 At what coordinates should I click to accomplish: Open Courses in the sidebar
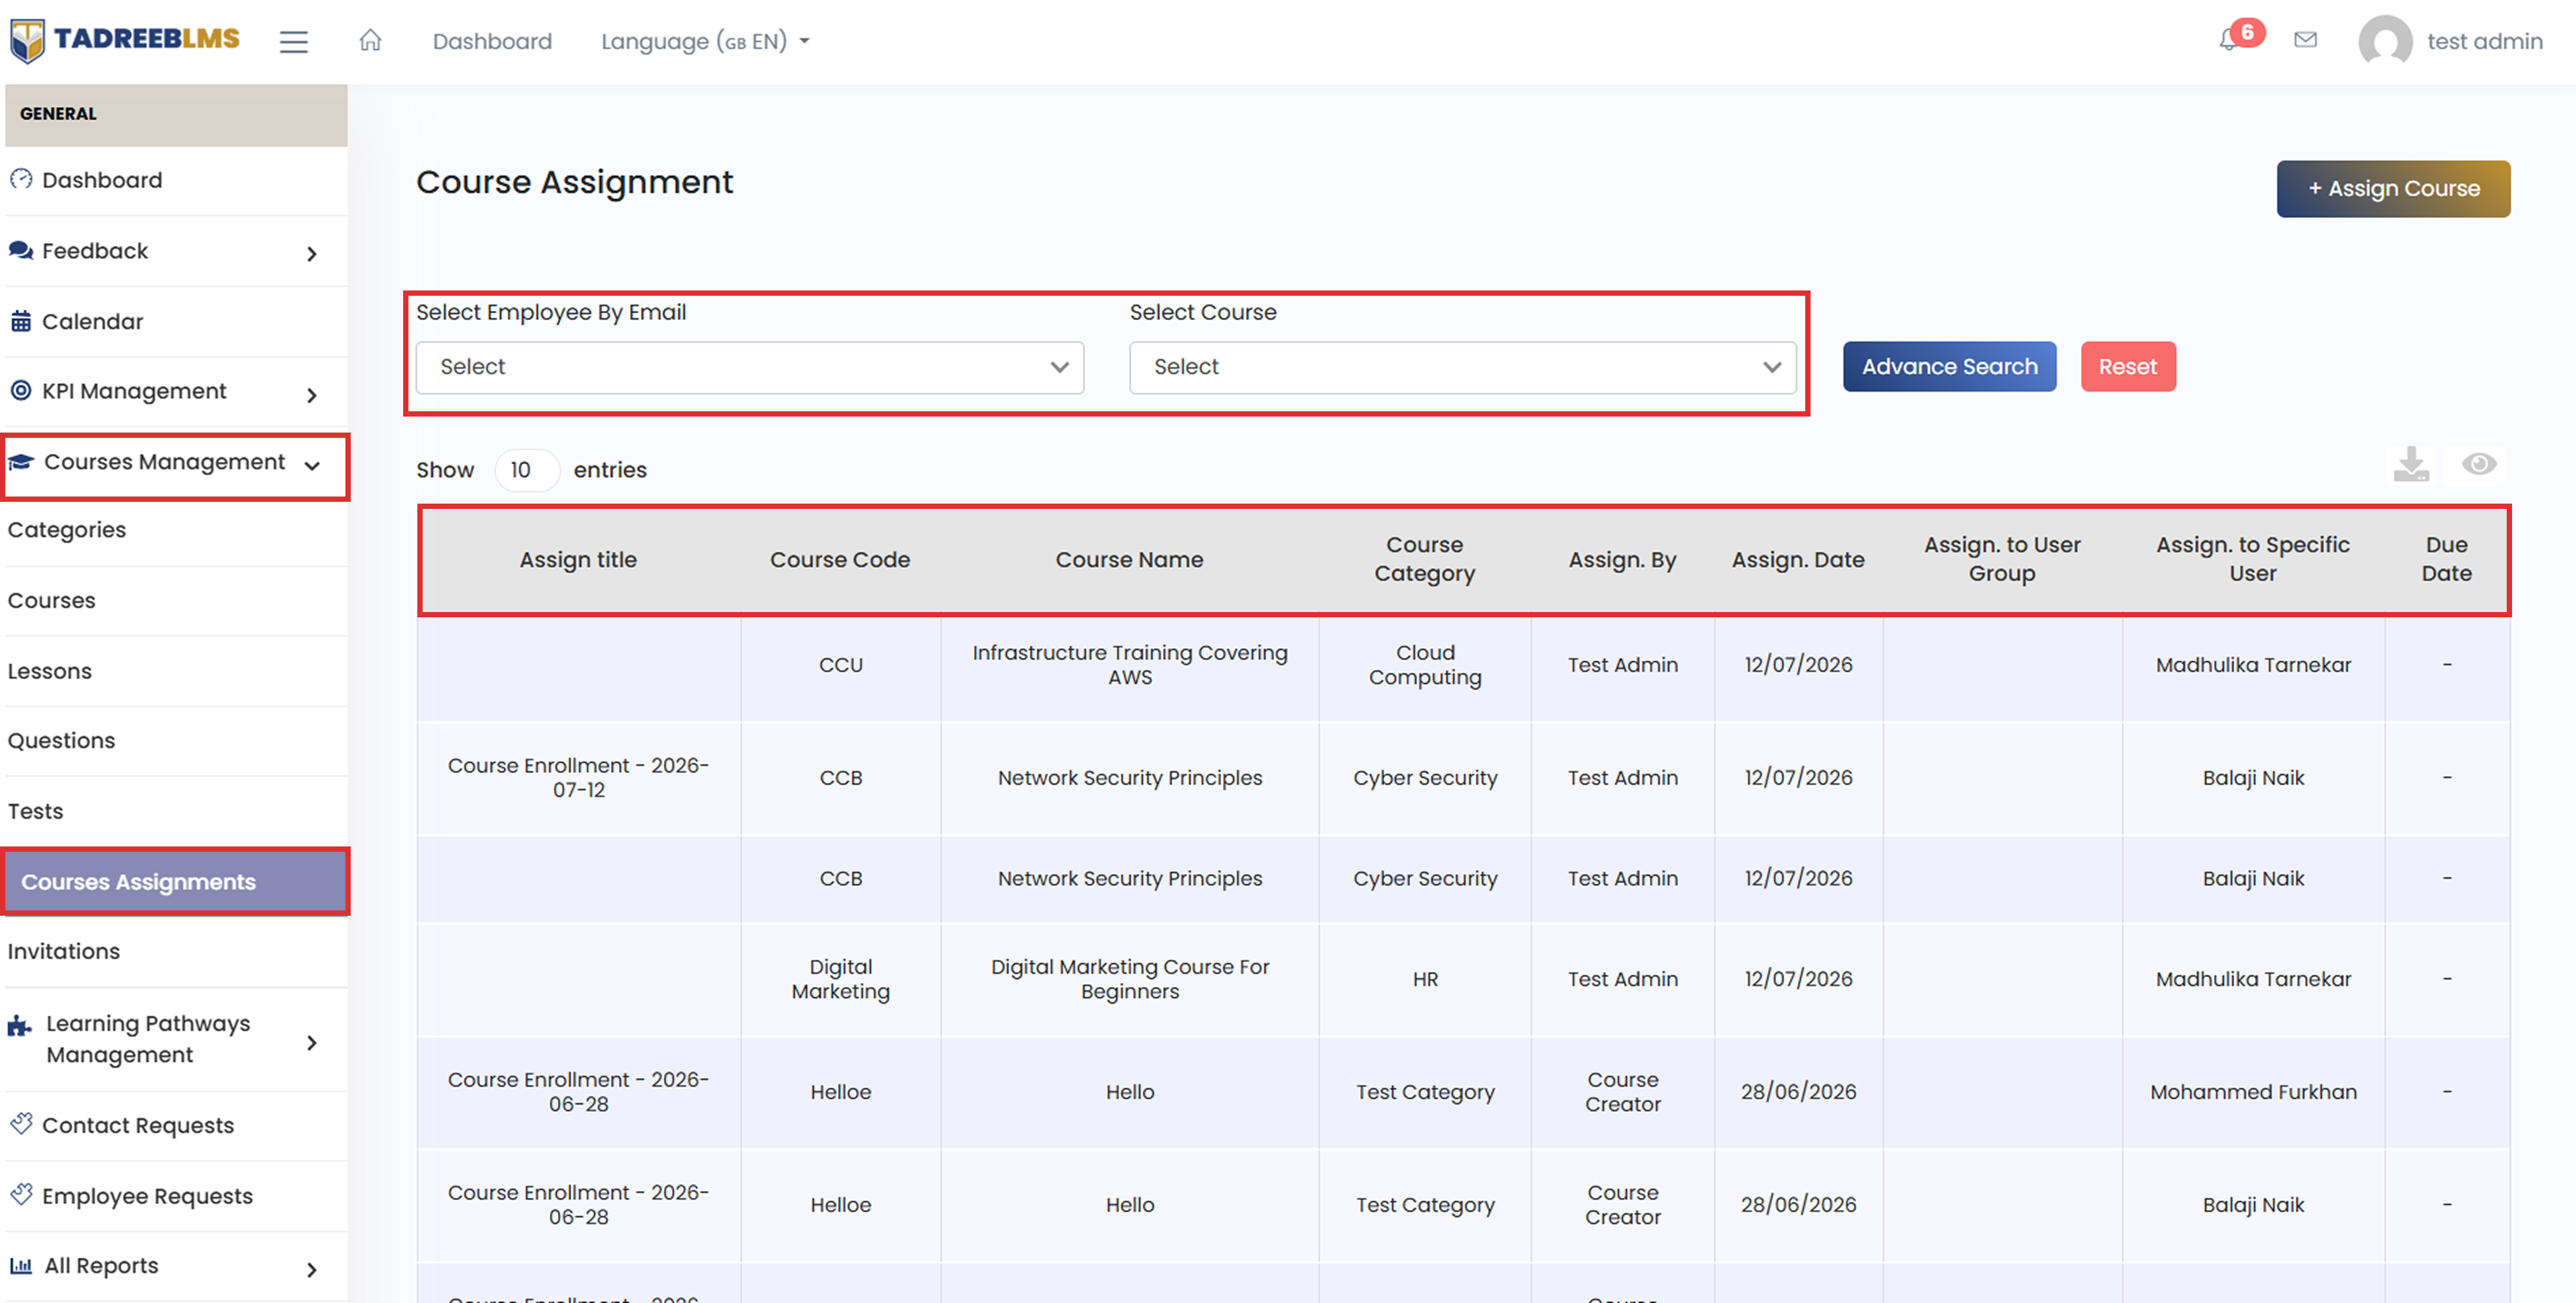click(52, 601)
